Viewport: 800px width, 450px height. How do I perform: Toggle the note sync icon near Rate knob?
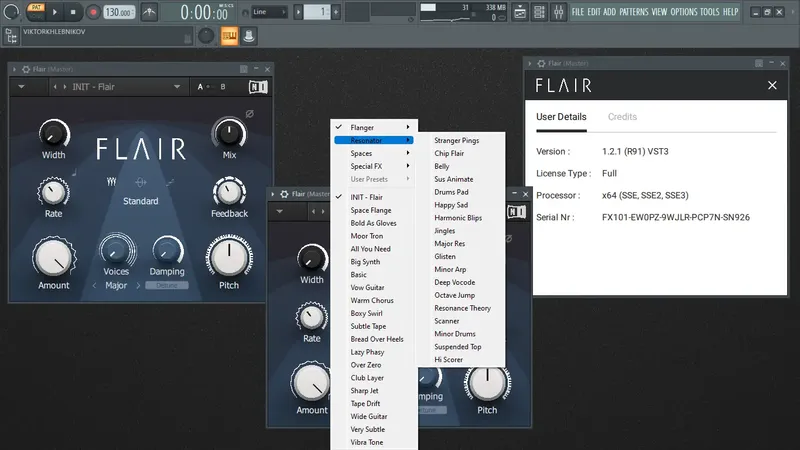pyautogui.click(x=74, y=173)
